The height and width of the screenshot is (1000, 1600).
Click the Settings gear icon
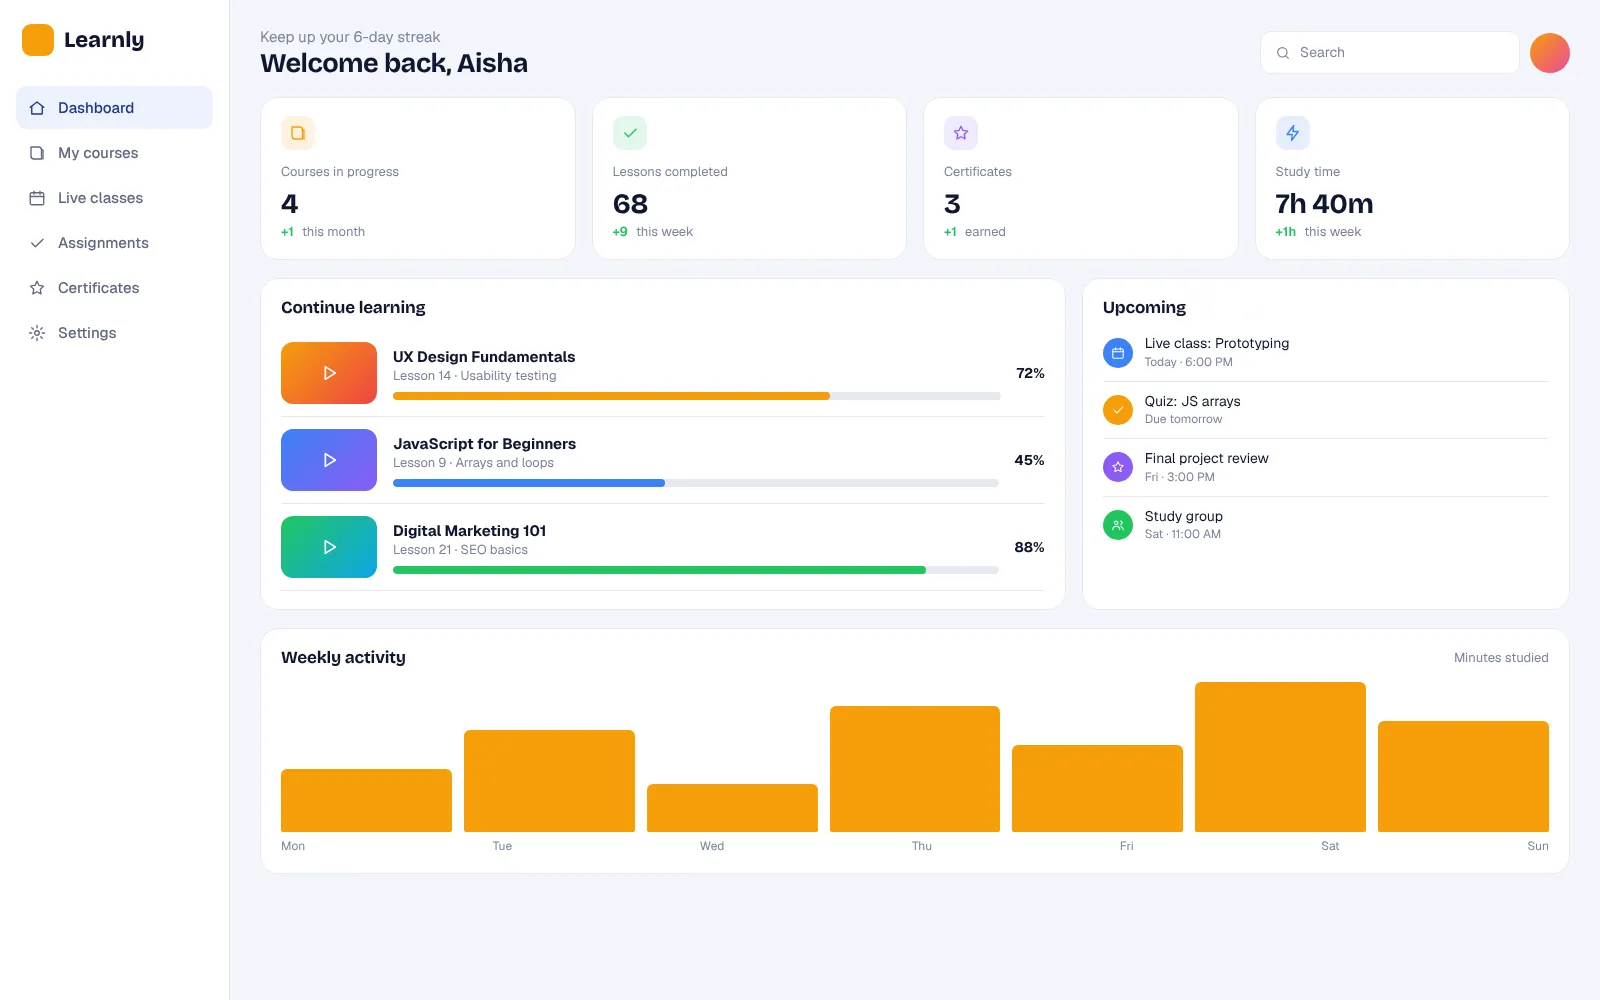(x=37, y=333)
